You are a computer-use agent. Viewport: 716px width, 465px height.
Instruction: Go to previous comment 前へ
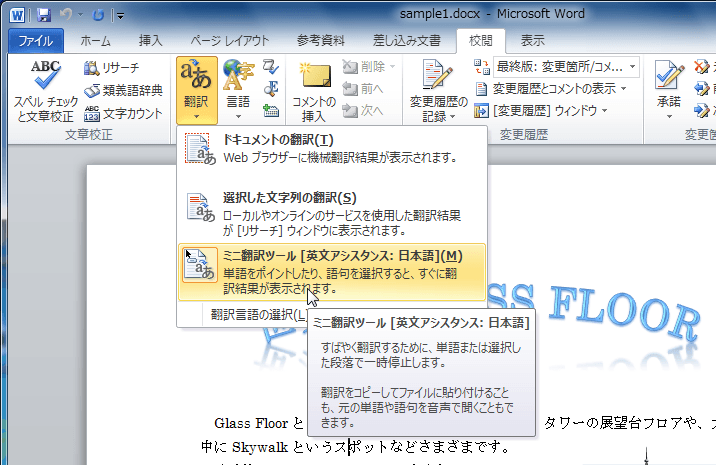pyautogui.click(x=363, y=88)
